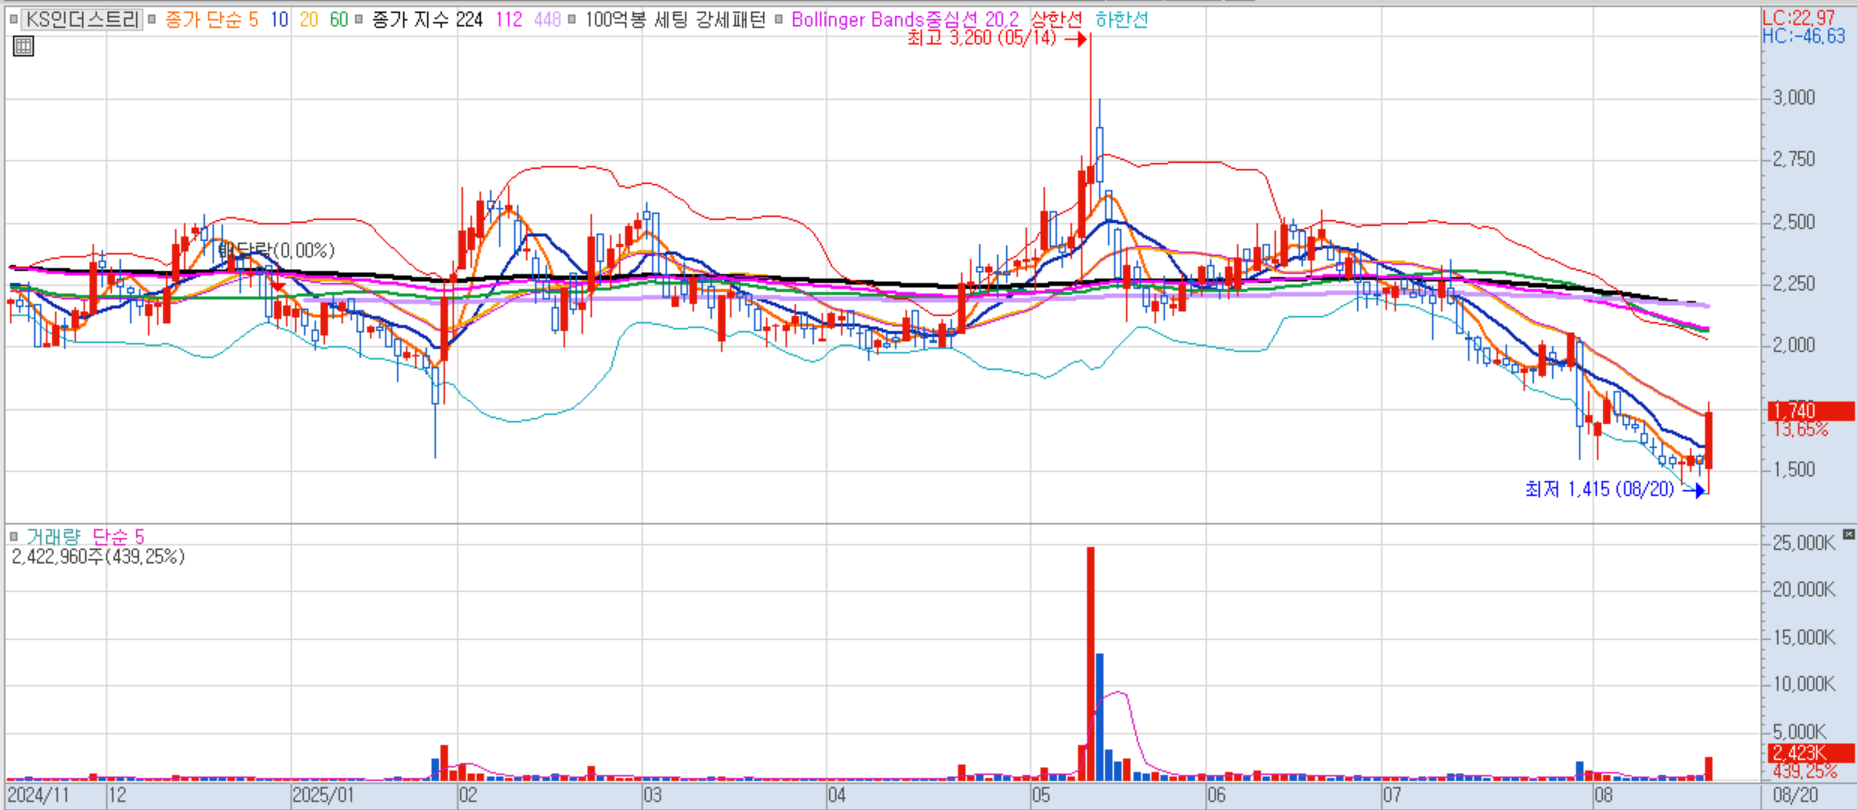Screen dimensions: 1857x810
Task: Toggle the square marker before 거래량
Action: [13, 537]
